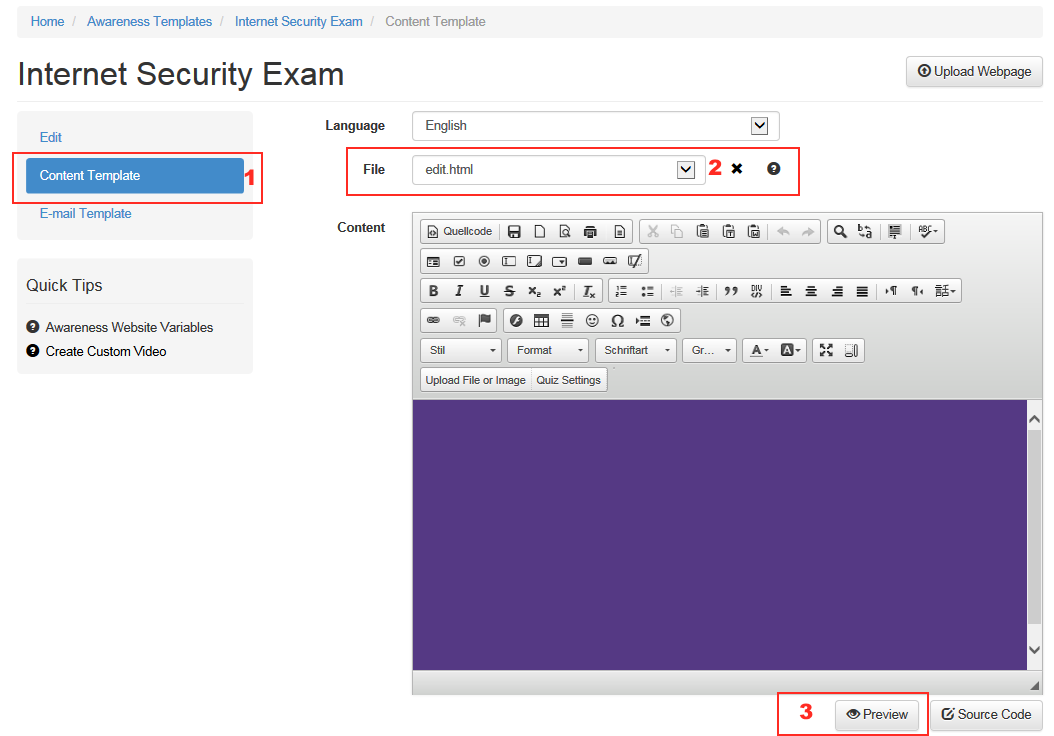Center align text
Screen dimensions: 1054x736
click(x=811, y=291)
